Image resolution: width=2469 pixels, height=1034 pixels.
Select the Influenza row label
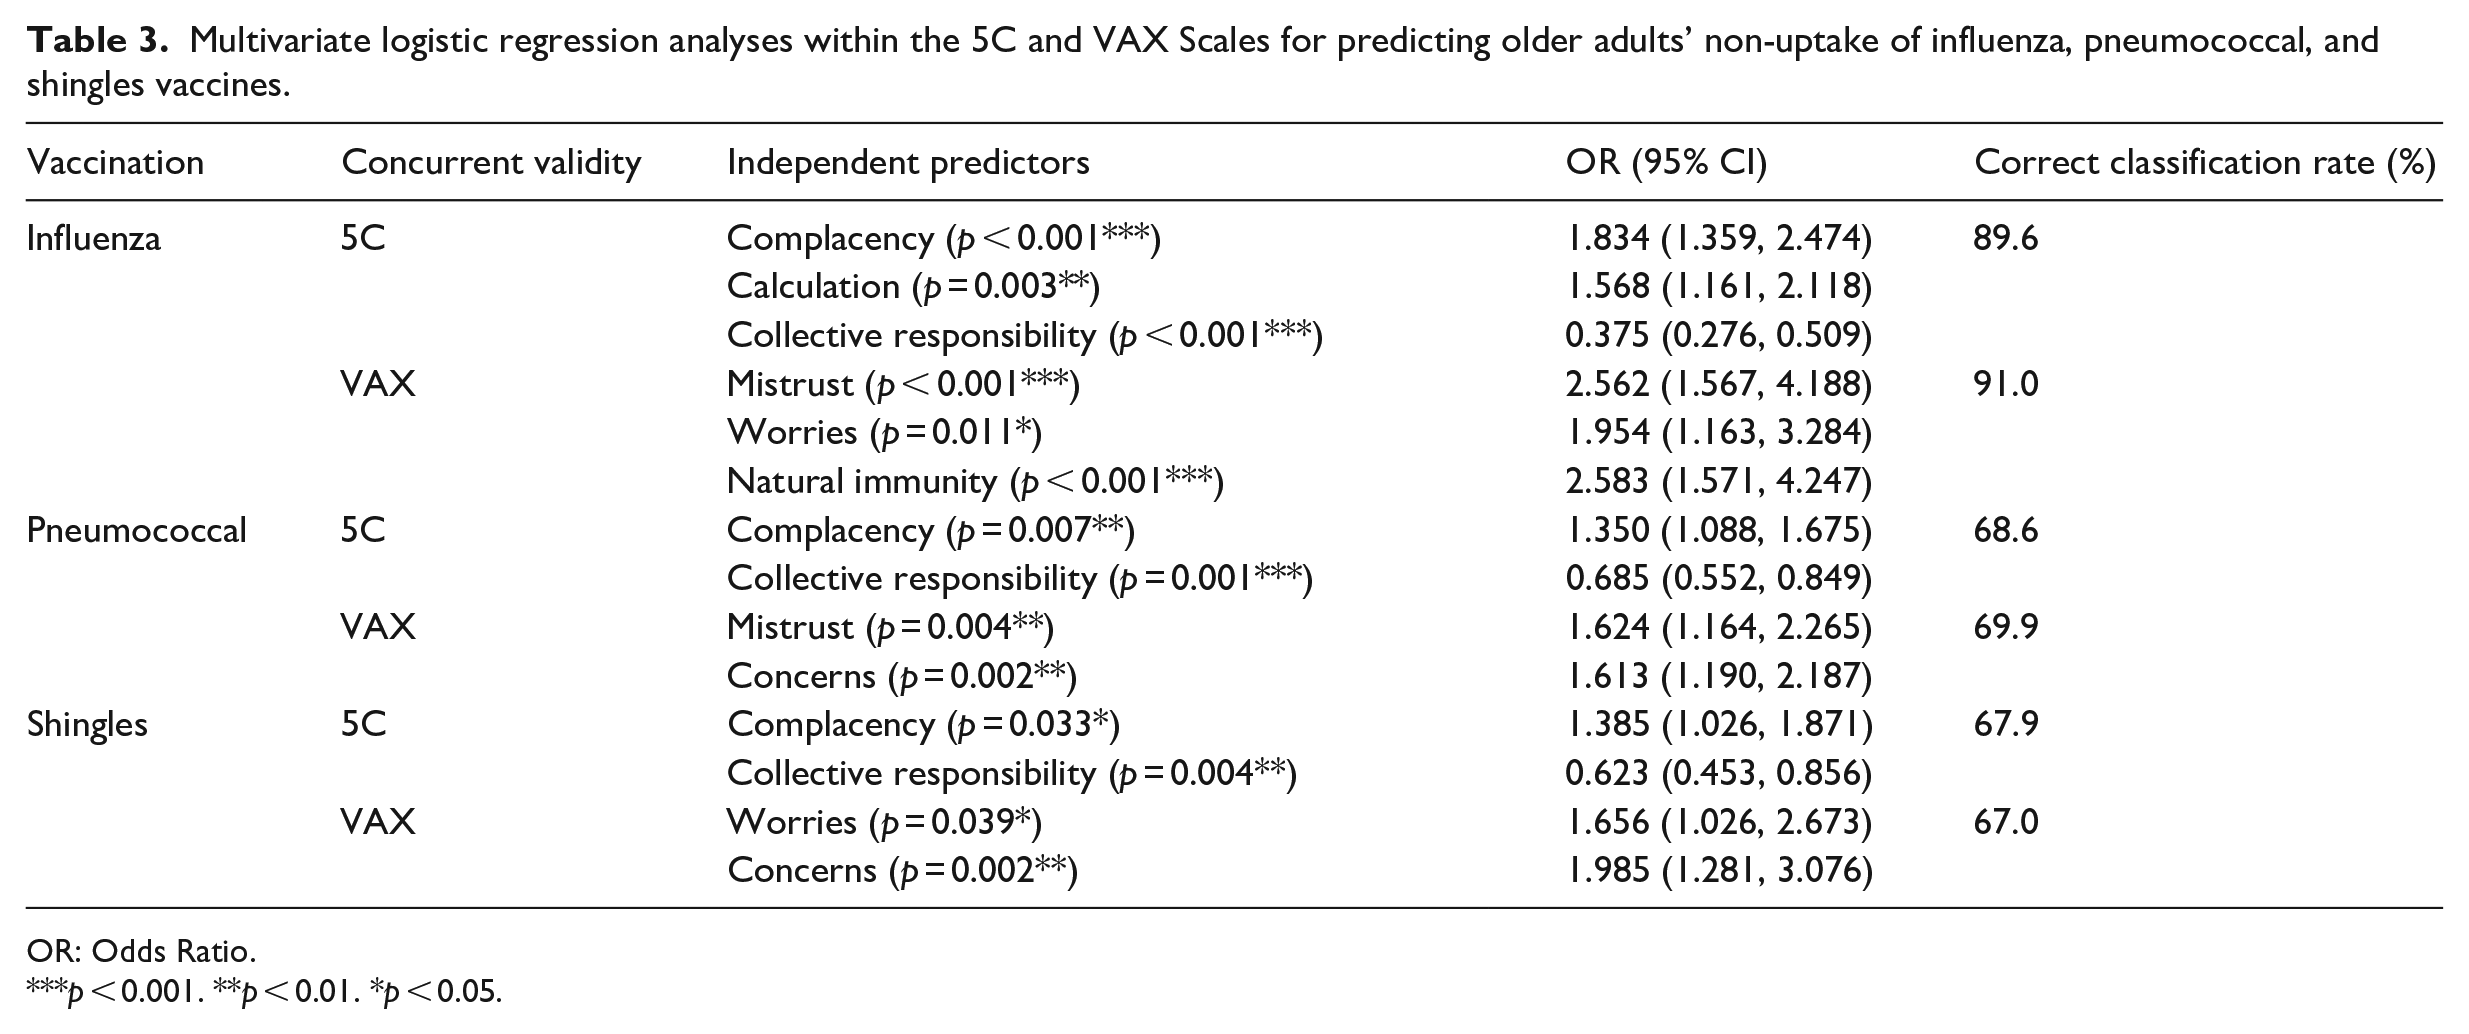(x=93, y=239)
